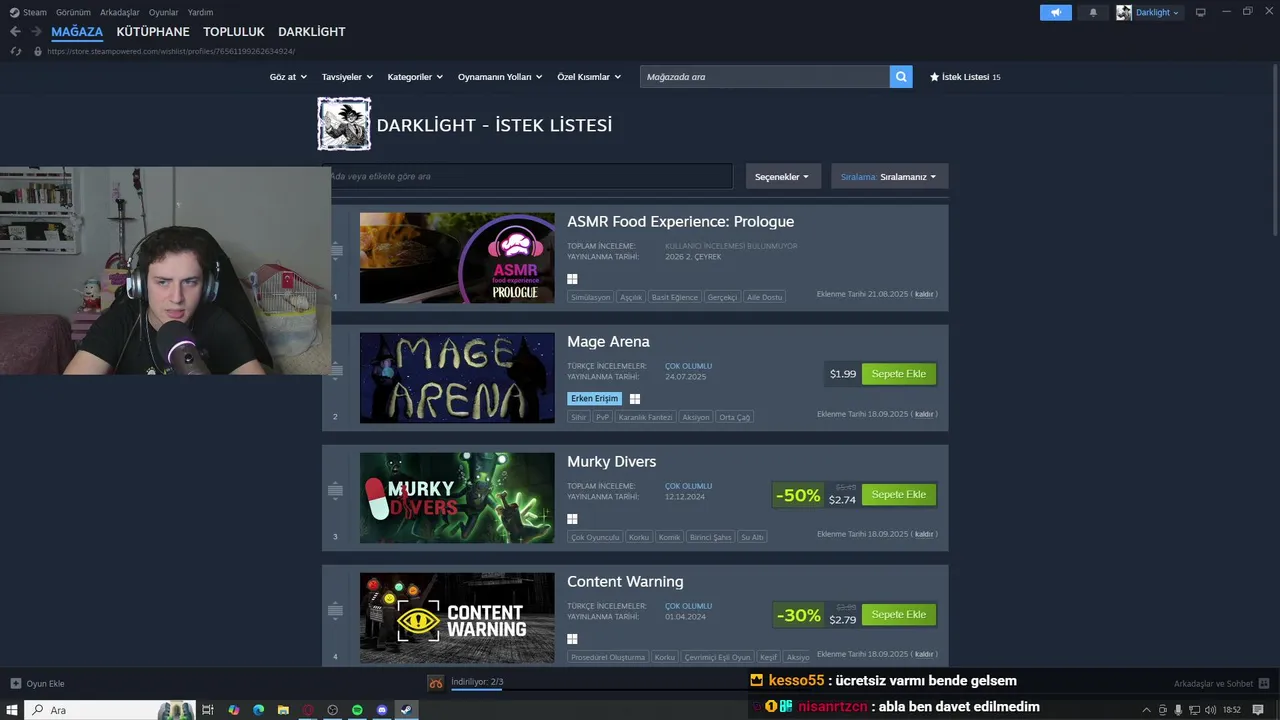The width and height of the screenshot is (1280, 720).
Task: Expand the Özel Kısımlar dropdown
Action: [589, 77]
